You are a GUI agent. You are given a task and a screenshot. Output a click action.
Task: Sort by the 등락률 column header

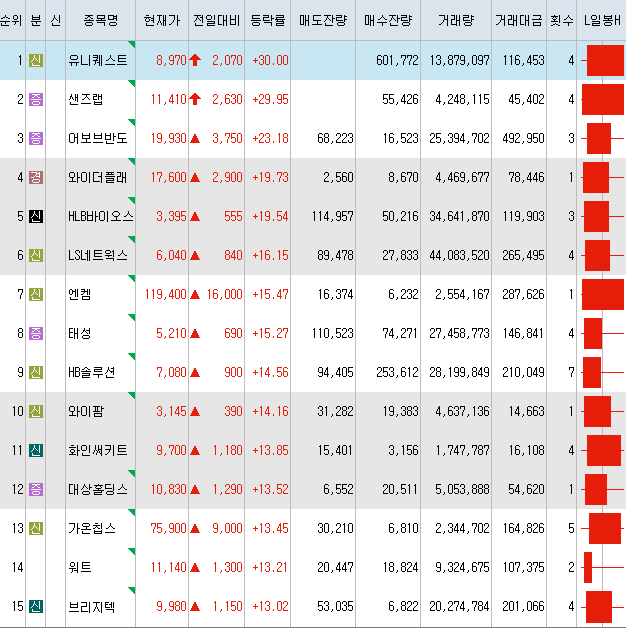(x=268, y=20)
